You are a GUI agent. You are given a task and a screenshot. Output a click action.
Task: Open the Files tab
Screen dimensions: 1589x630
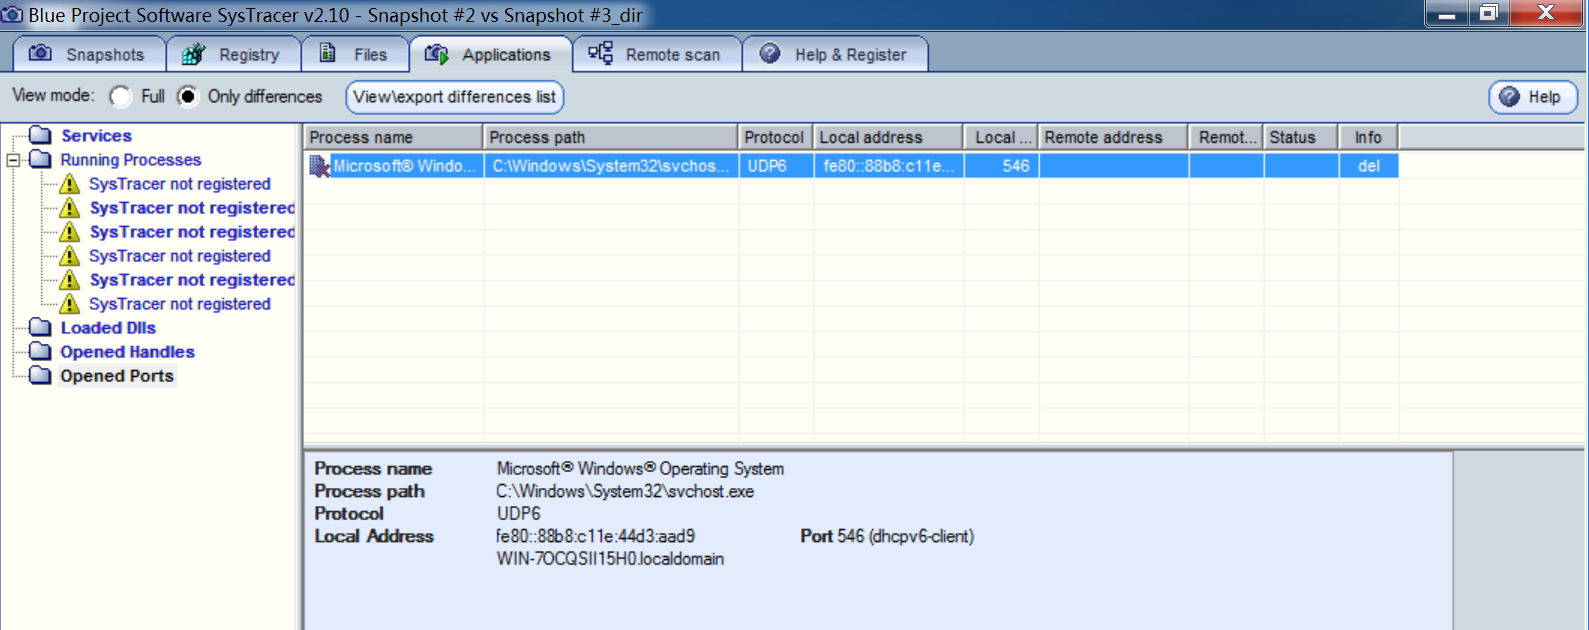355,54
